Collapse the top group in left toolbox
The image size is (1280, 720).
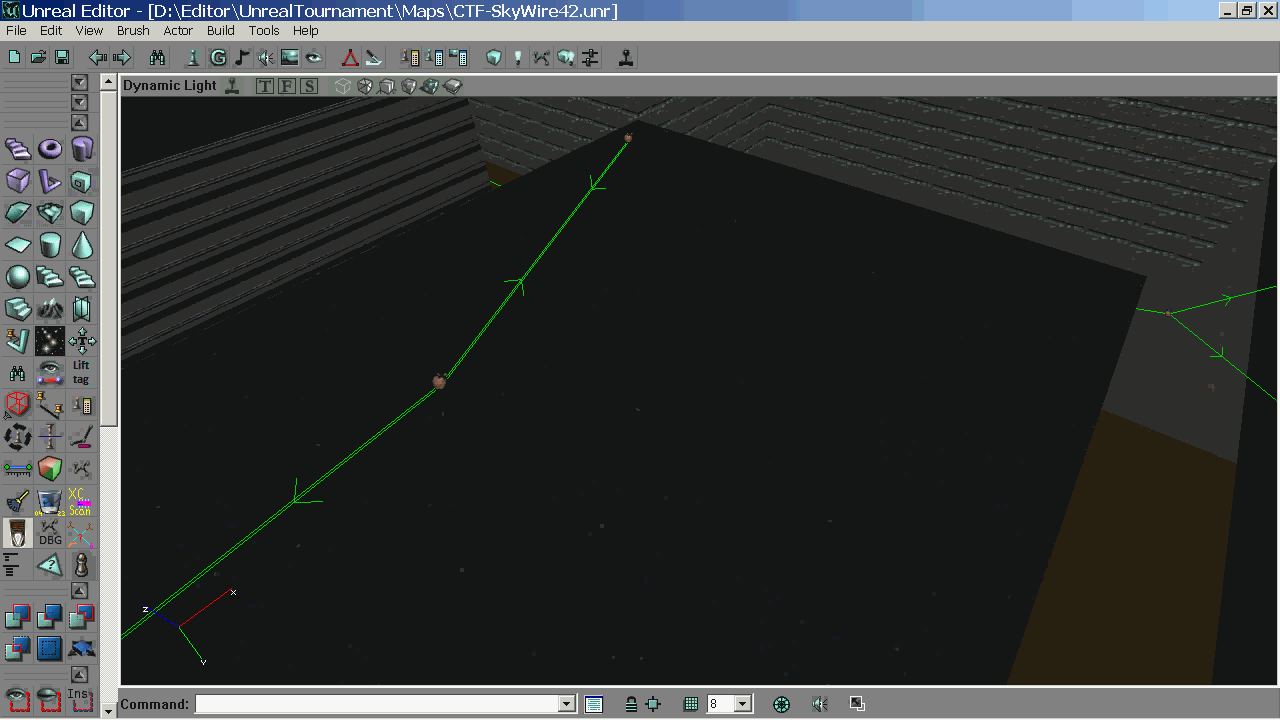(x=80, y=82)
